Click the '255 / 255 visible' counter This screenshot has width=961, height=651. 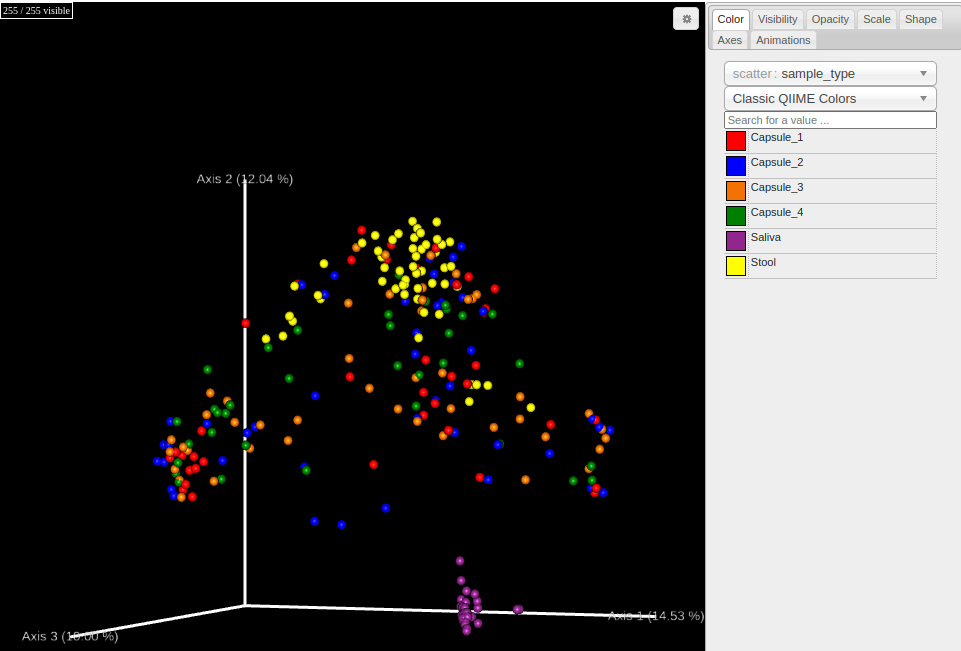click(36, 10)
